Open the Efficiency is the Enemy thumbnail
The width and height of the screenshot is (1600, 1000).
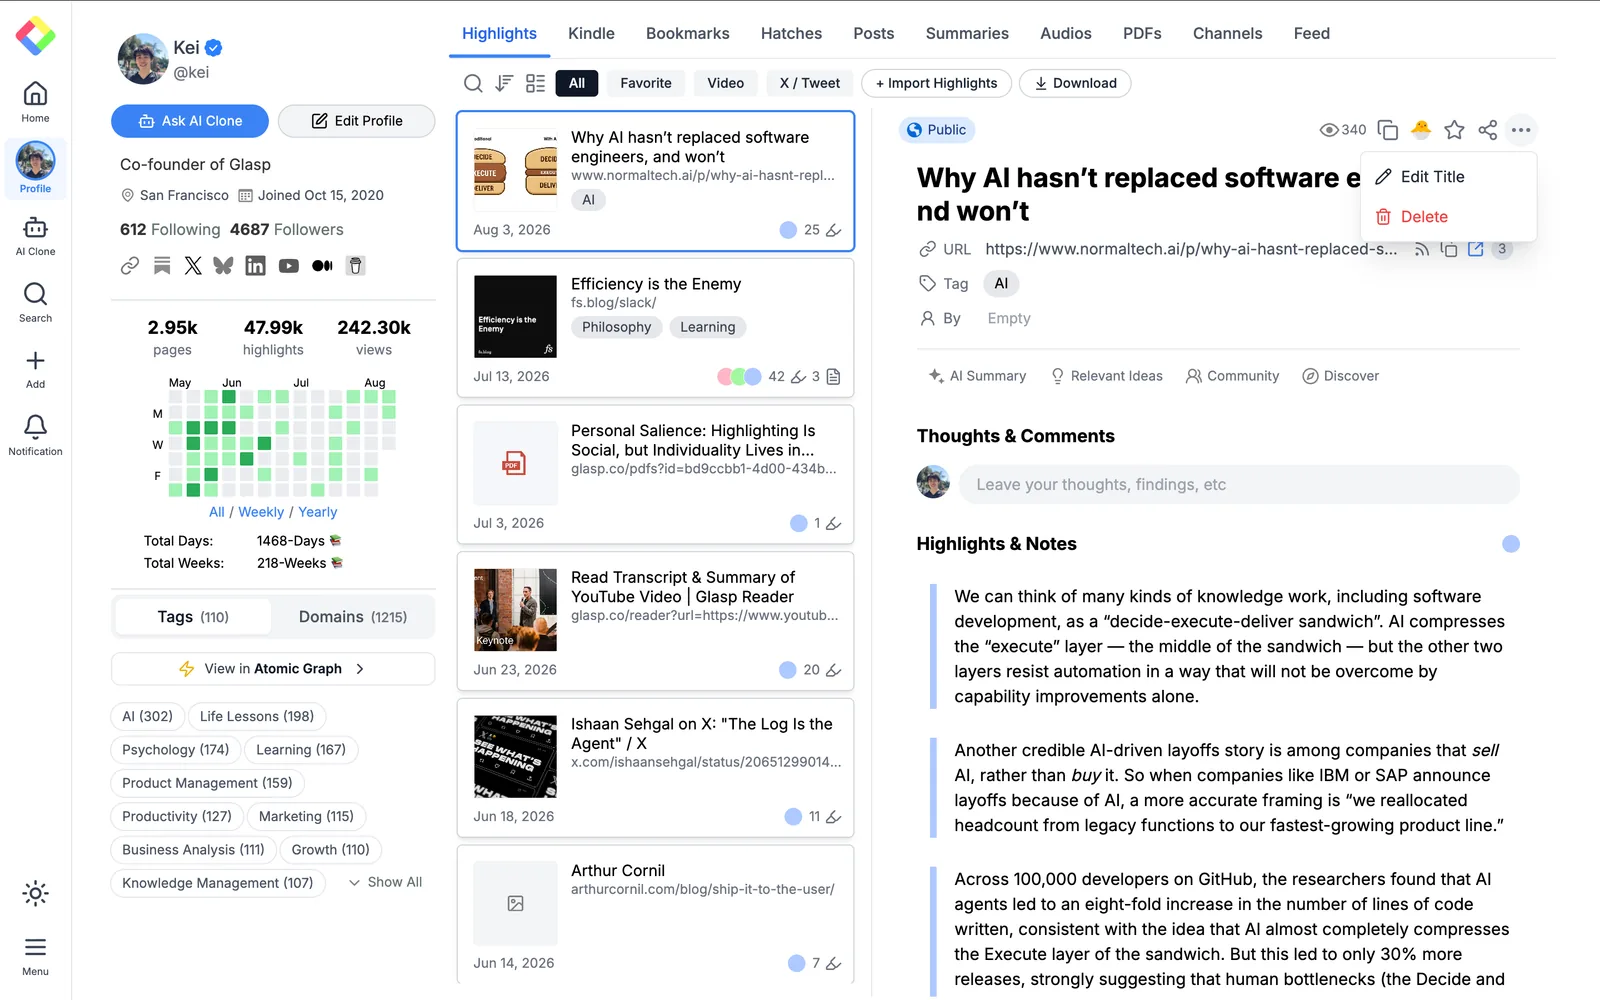[x=515, y=317]
